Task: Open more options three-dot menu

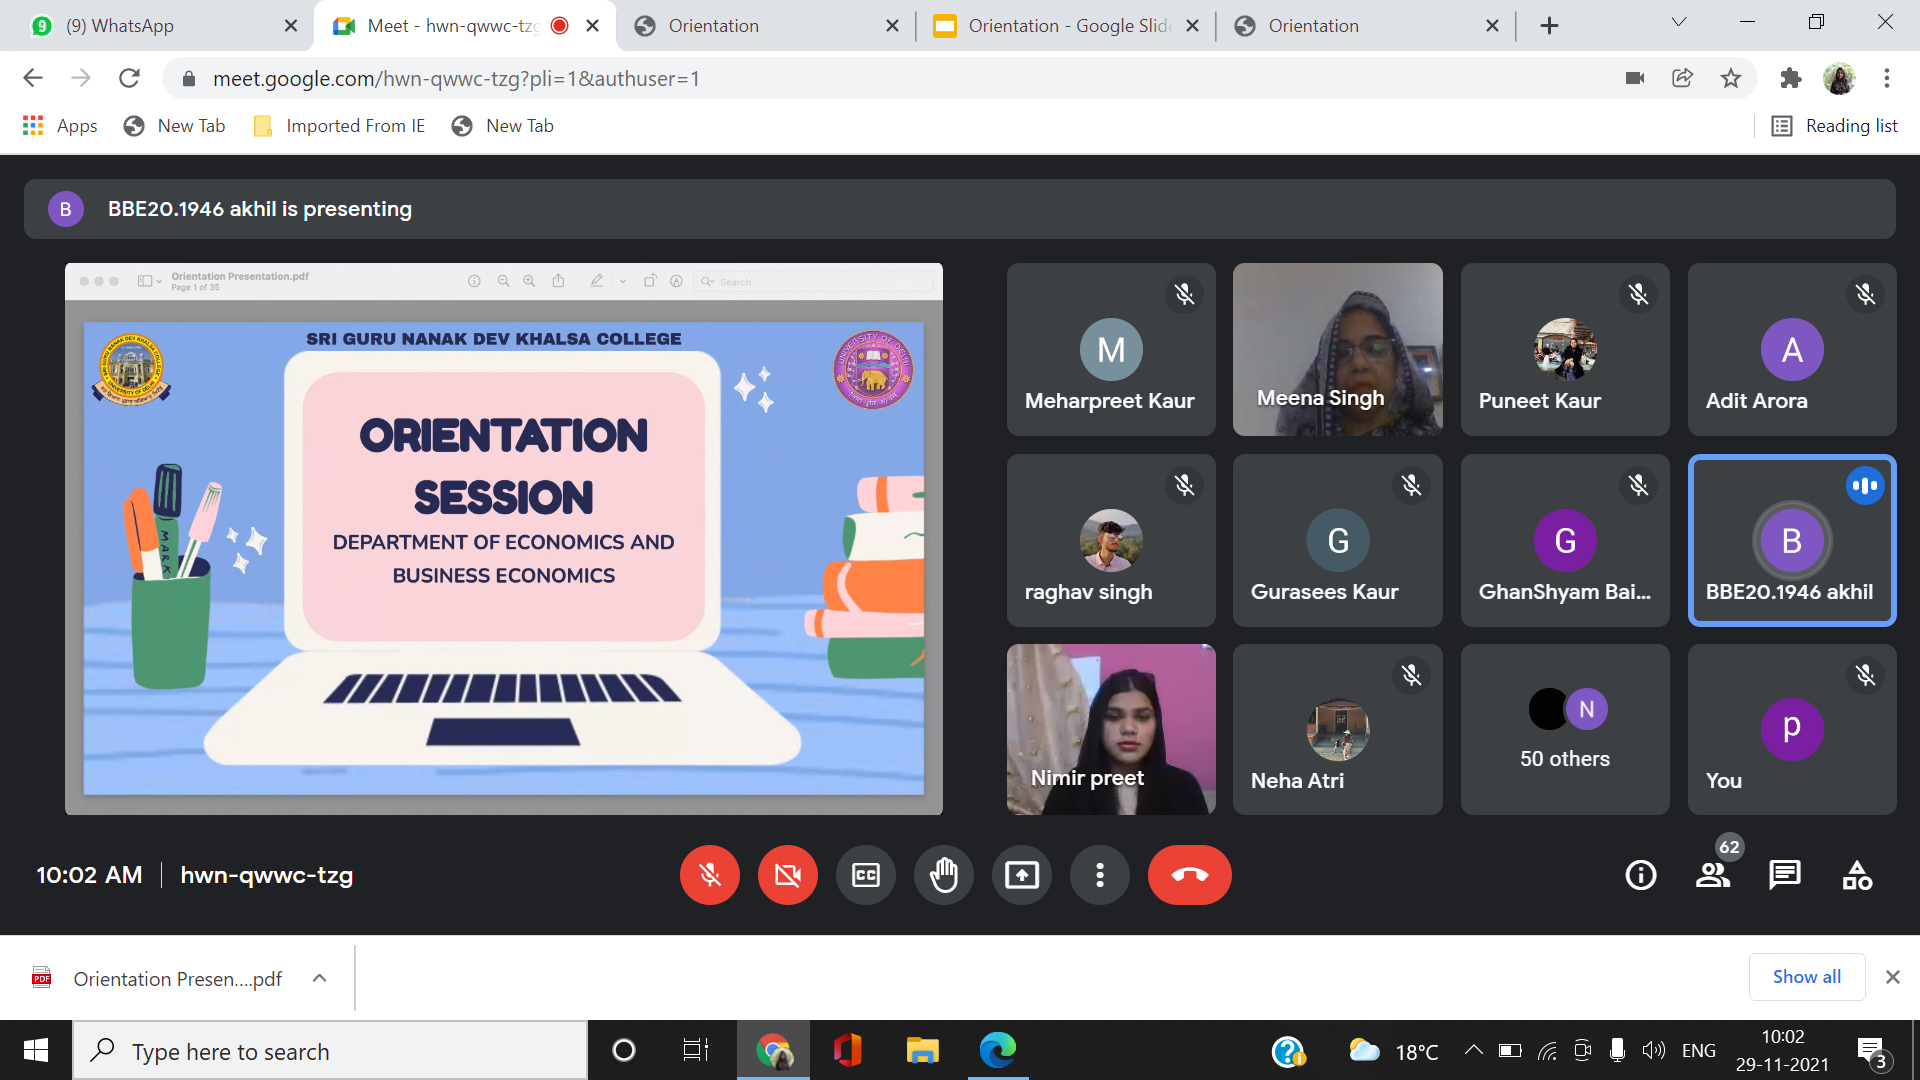Action: point(1099,875)
